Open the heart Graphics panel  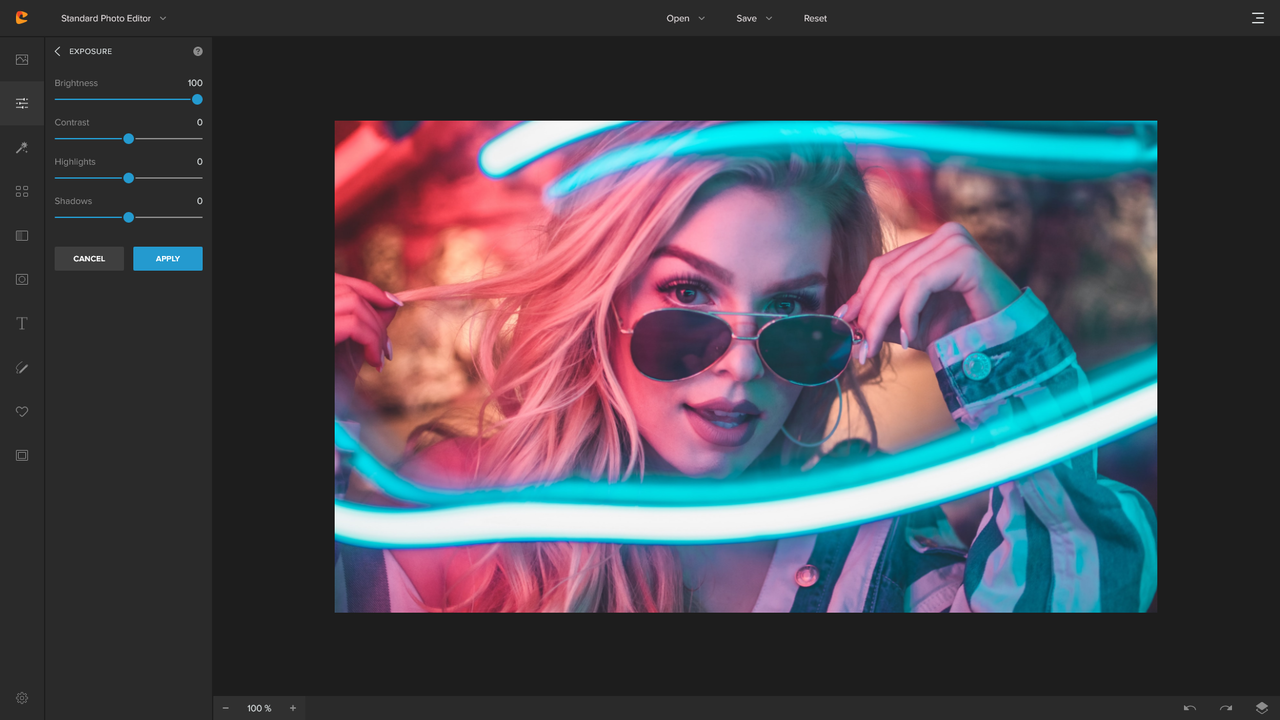tap(22, 412)
